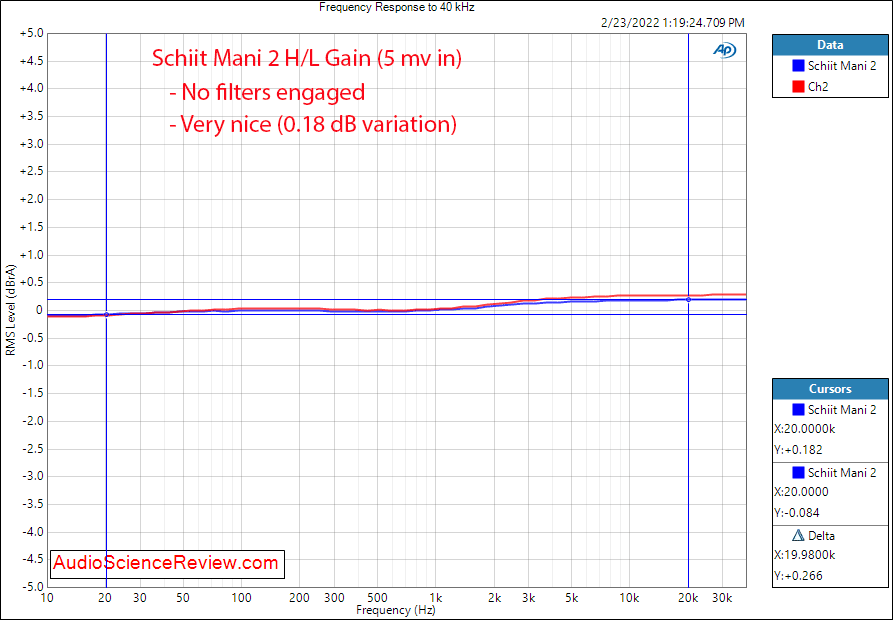Click the 100 tick label on the frequency axis
The image size is (893, 620).
(x=241, y=598)
